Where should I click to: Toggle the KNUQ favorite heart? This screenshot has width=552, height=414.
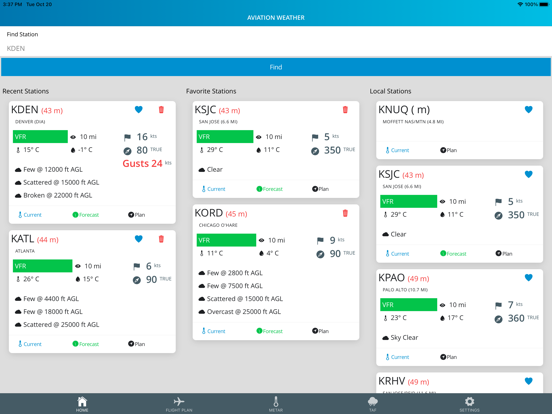[x=528, y=109]
